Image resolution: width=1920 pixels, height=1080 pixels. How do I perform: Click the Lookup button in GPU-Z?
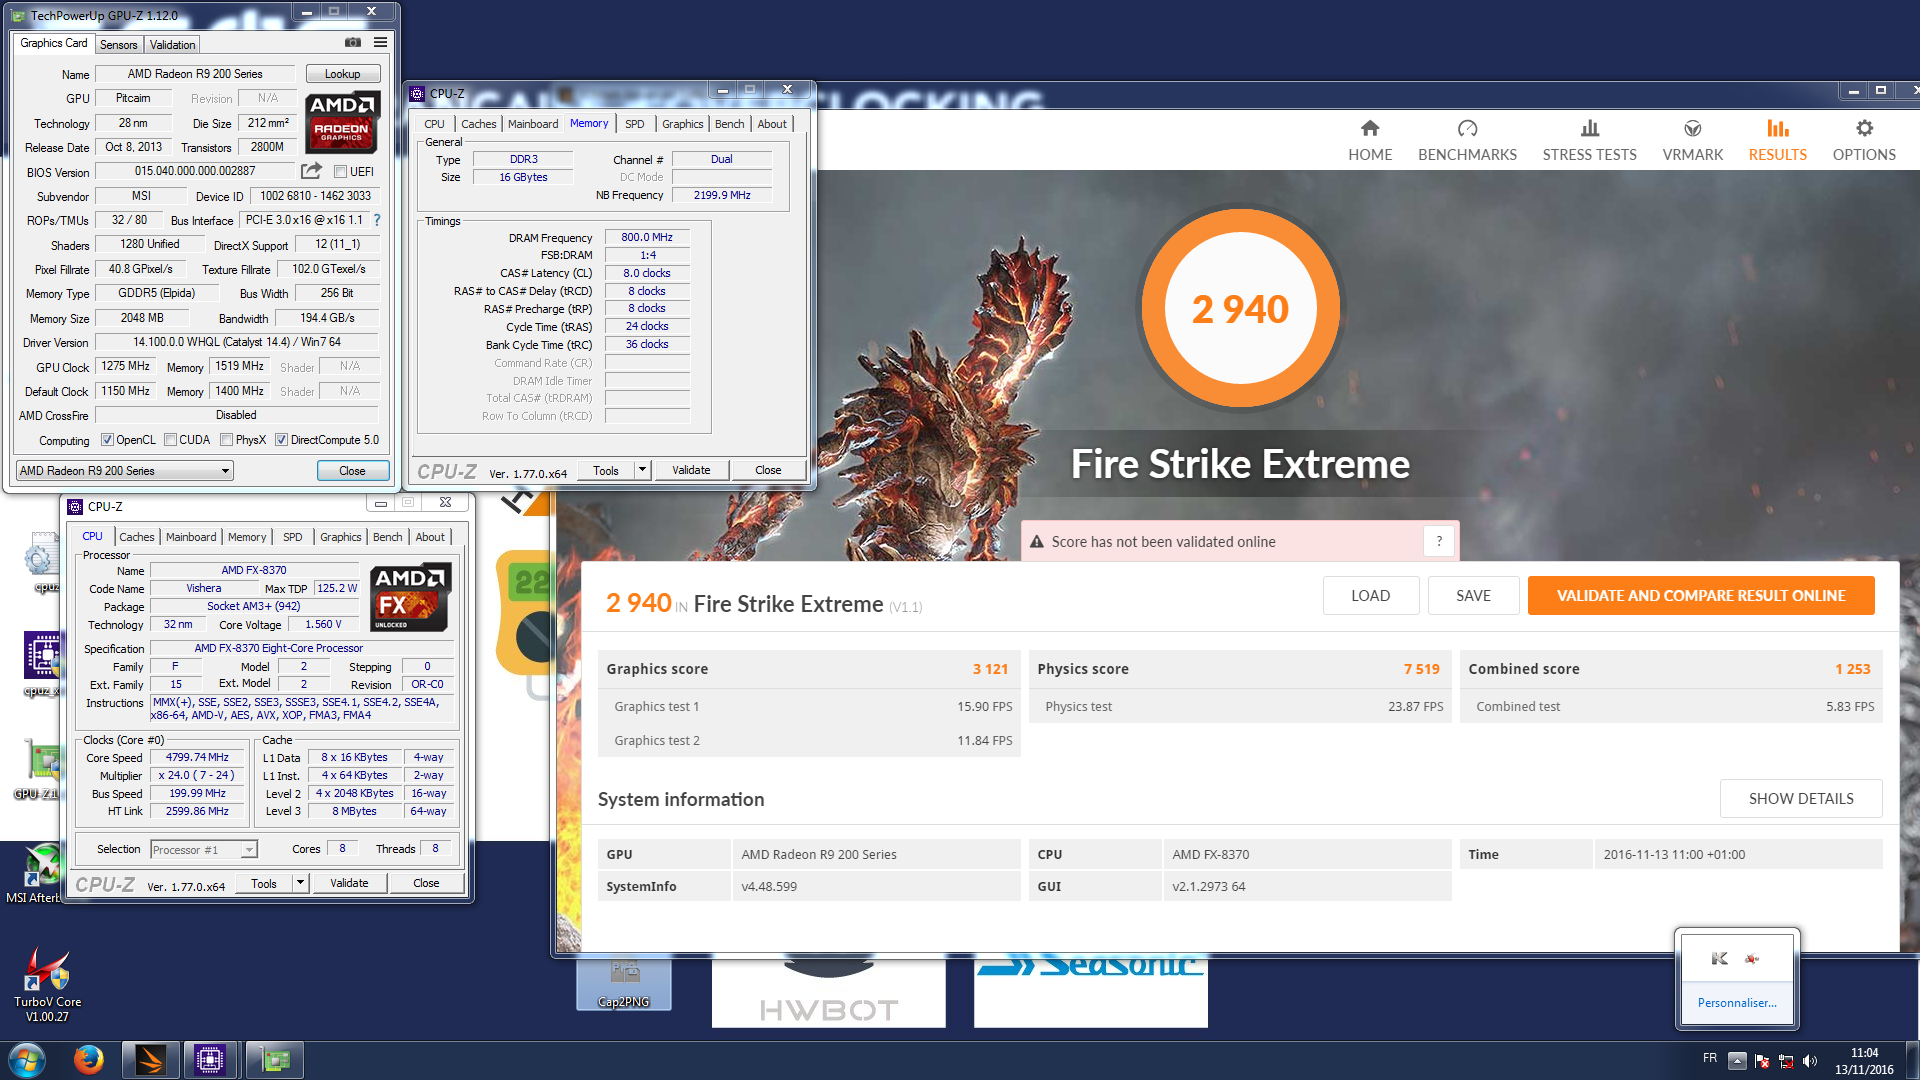pyautogui.click(x=342, y=74)
